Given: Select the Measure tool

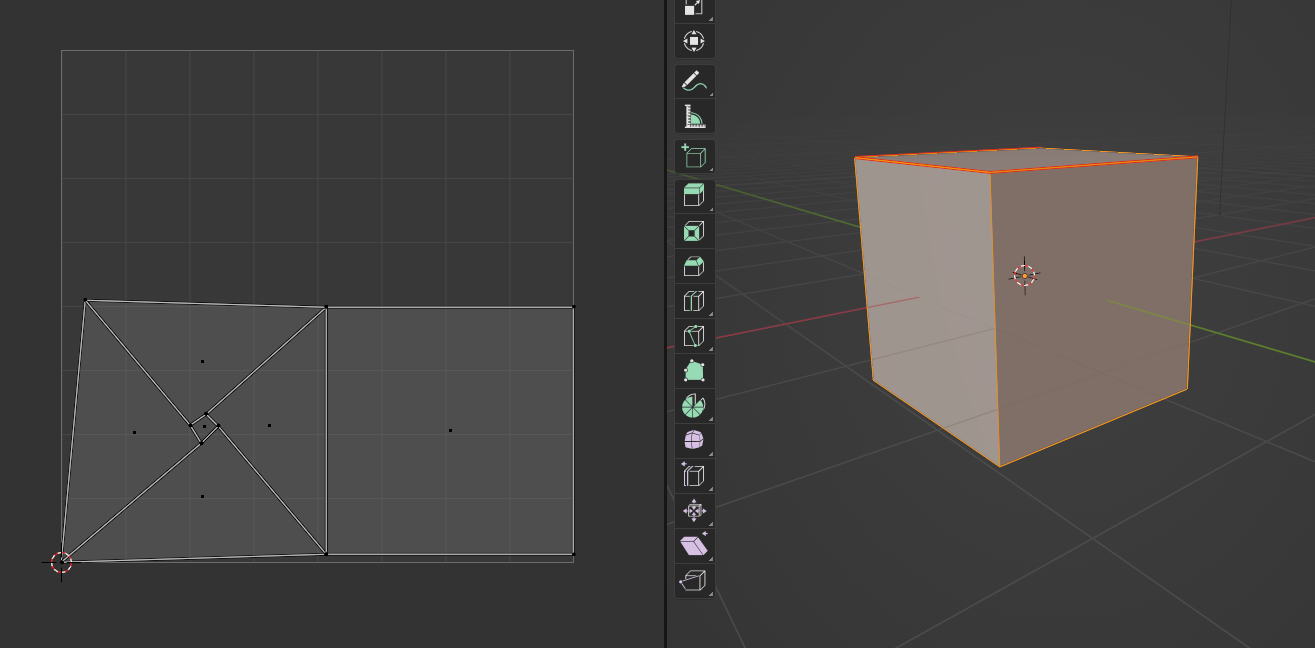Looking at the screenshot, I should pos(694,117).
